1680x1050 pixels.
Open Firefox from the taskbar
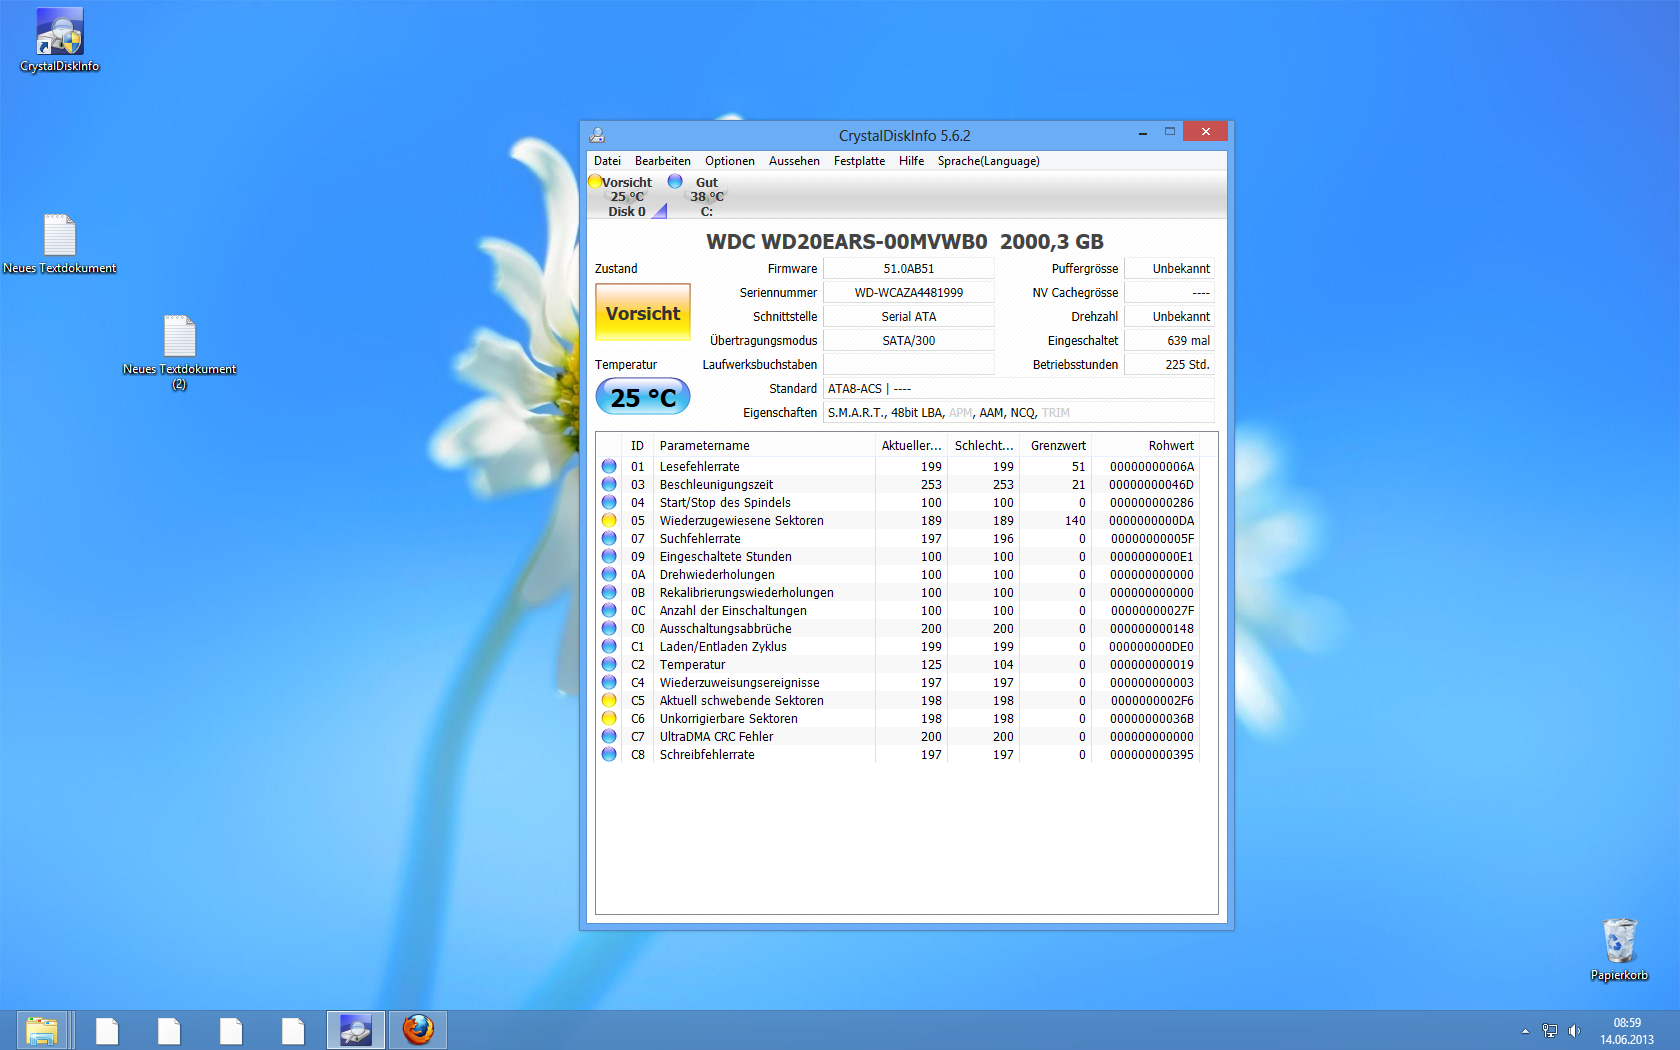pyautogui.click(x=418, y=1030)
